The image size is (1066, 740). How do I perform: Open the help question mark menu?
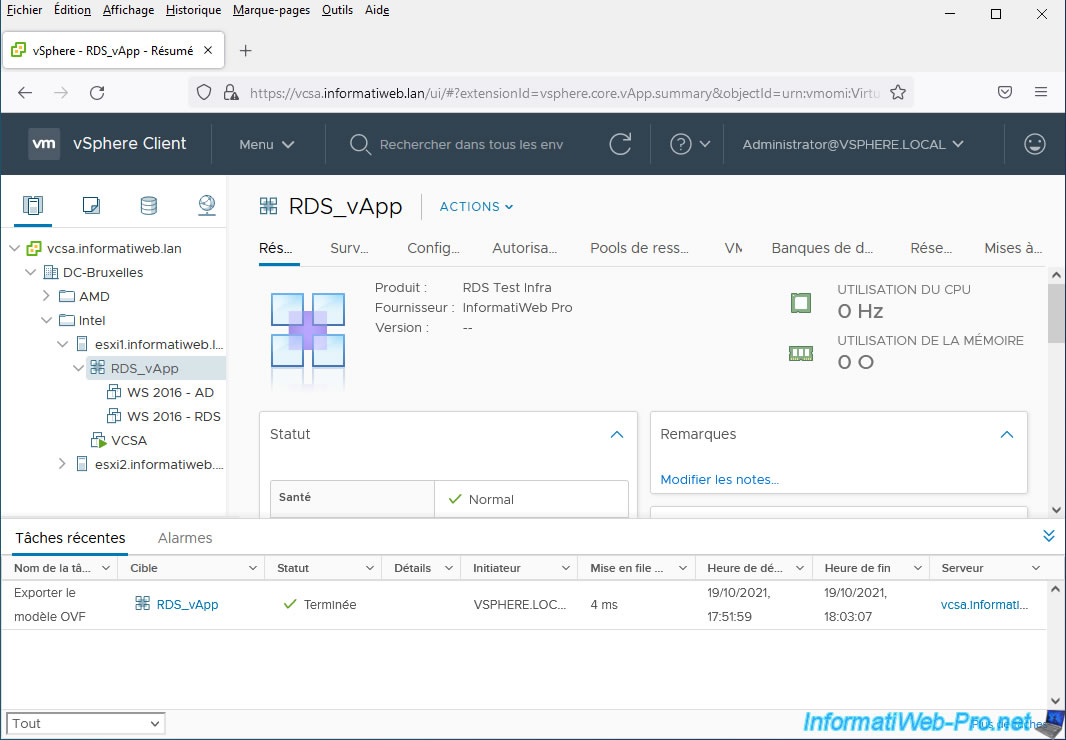(690, 144)
